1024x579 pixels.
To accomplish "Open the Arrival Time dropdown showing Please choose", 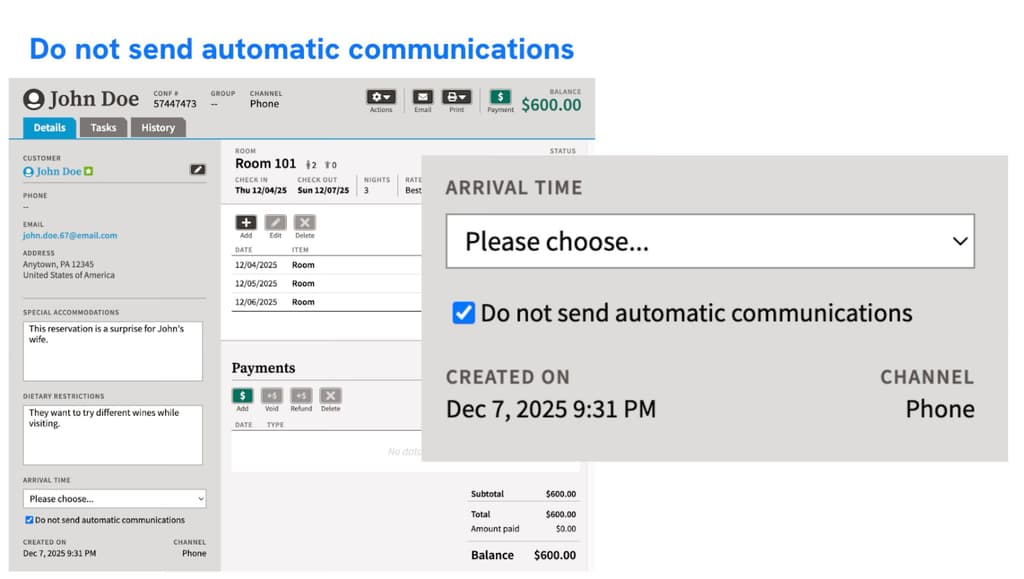I will click(710, 240).
